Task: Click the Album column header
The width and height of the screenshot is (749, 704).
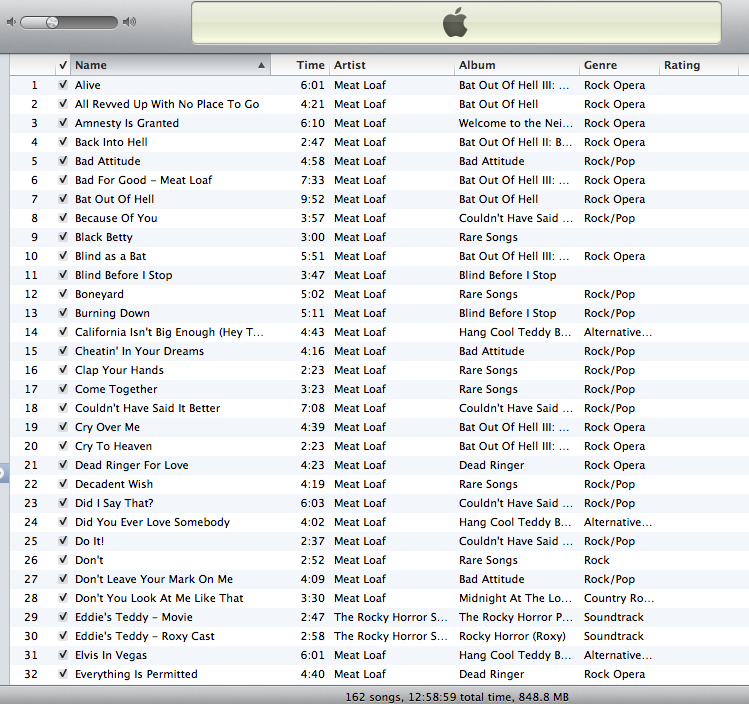Action: coord(515,65)
